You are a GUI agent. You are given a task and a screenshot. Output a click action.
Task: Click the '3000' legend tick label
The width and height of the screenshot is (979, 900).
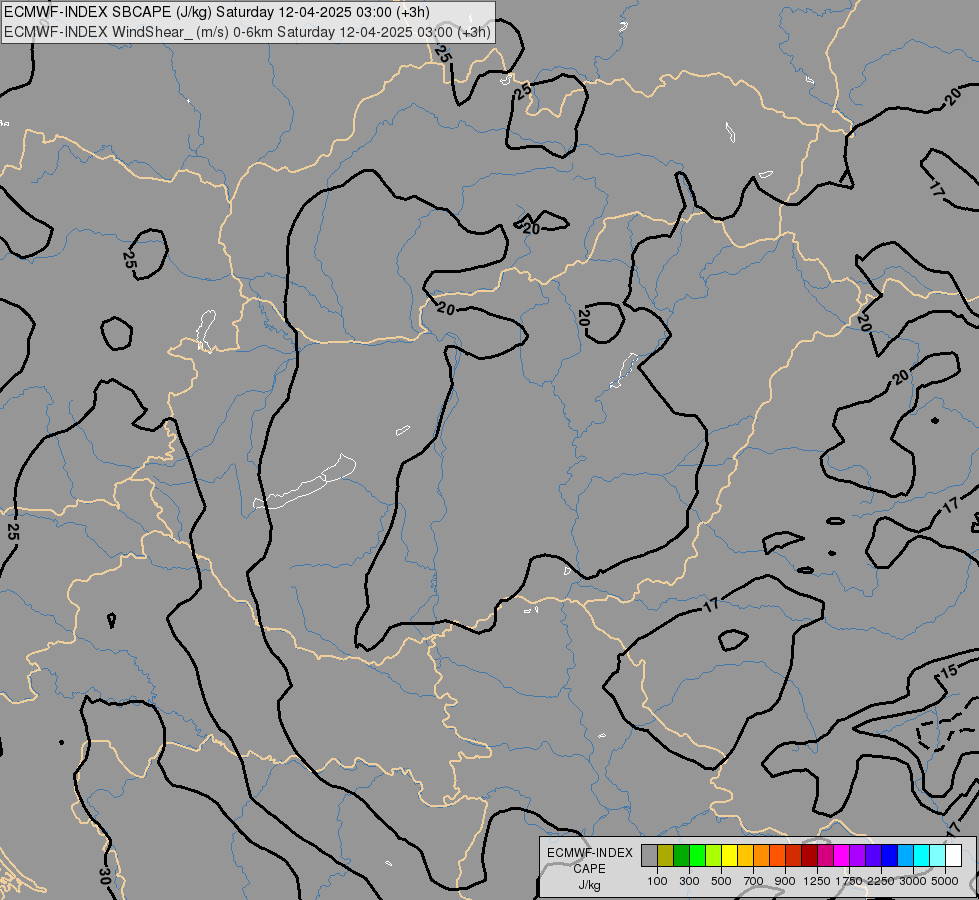(x=913, y=881)
